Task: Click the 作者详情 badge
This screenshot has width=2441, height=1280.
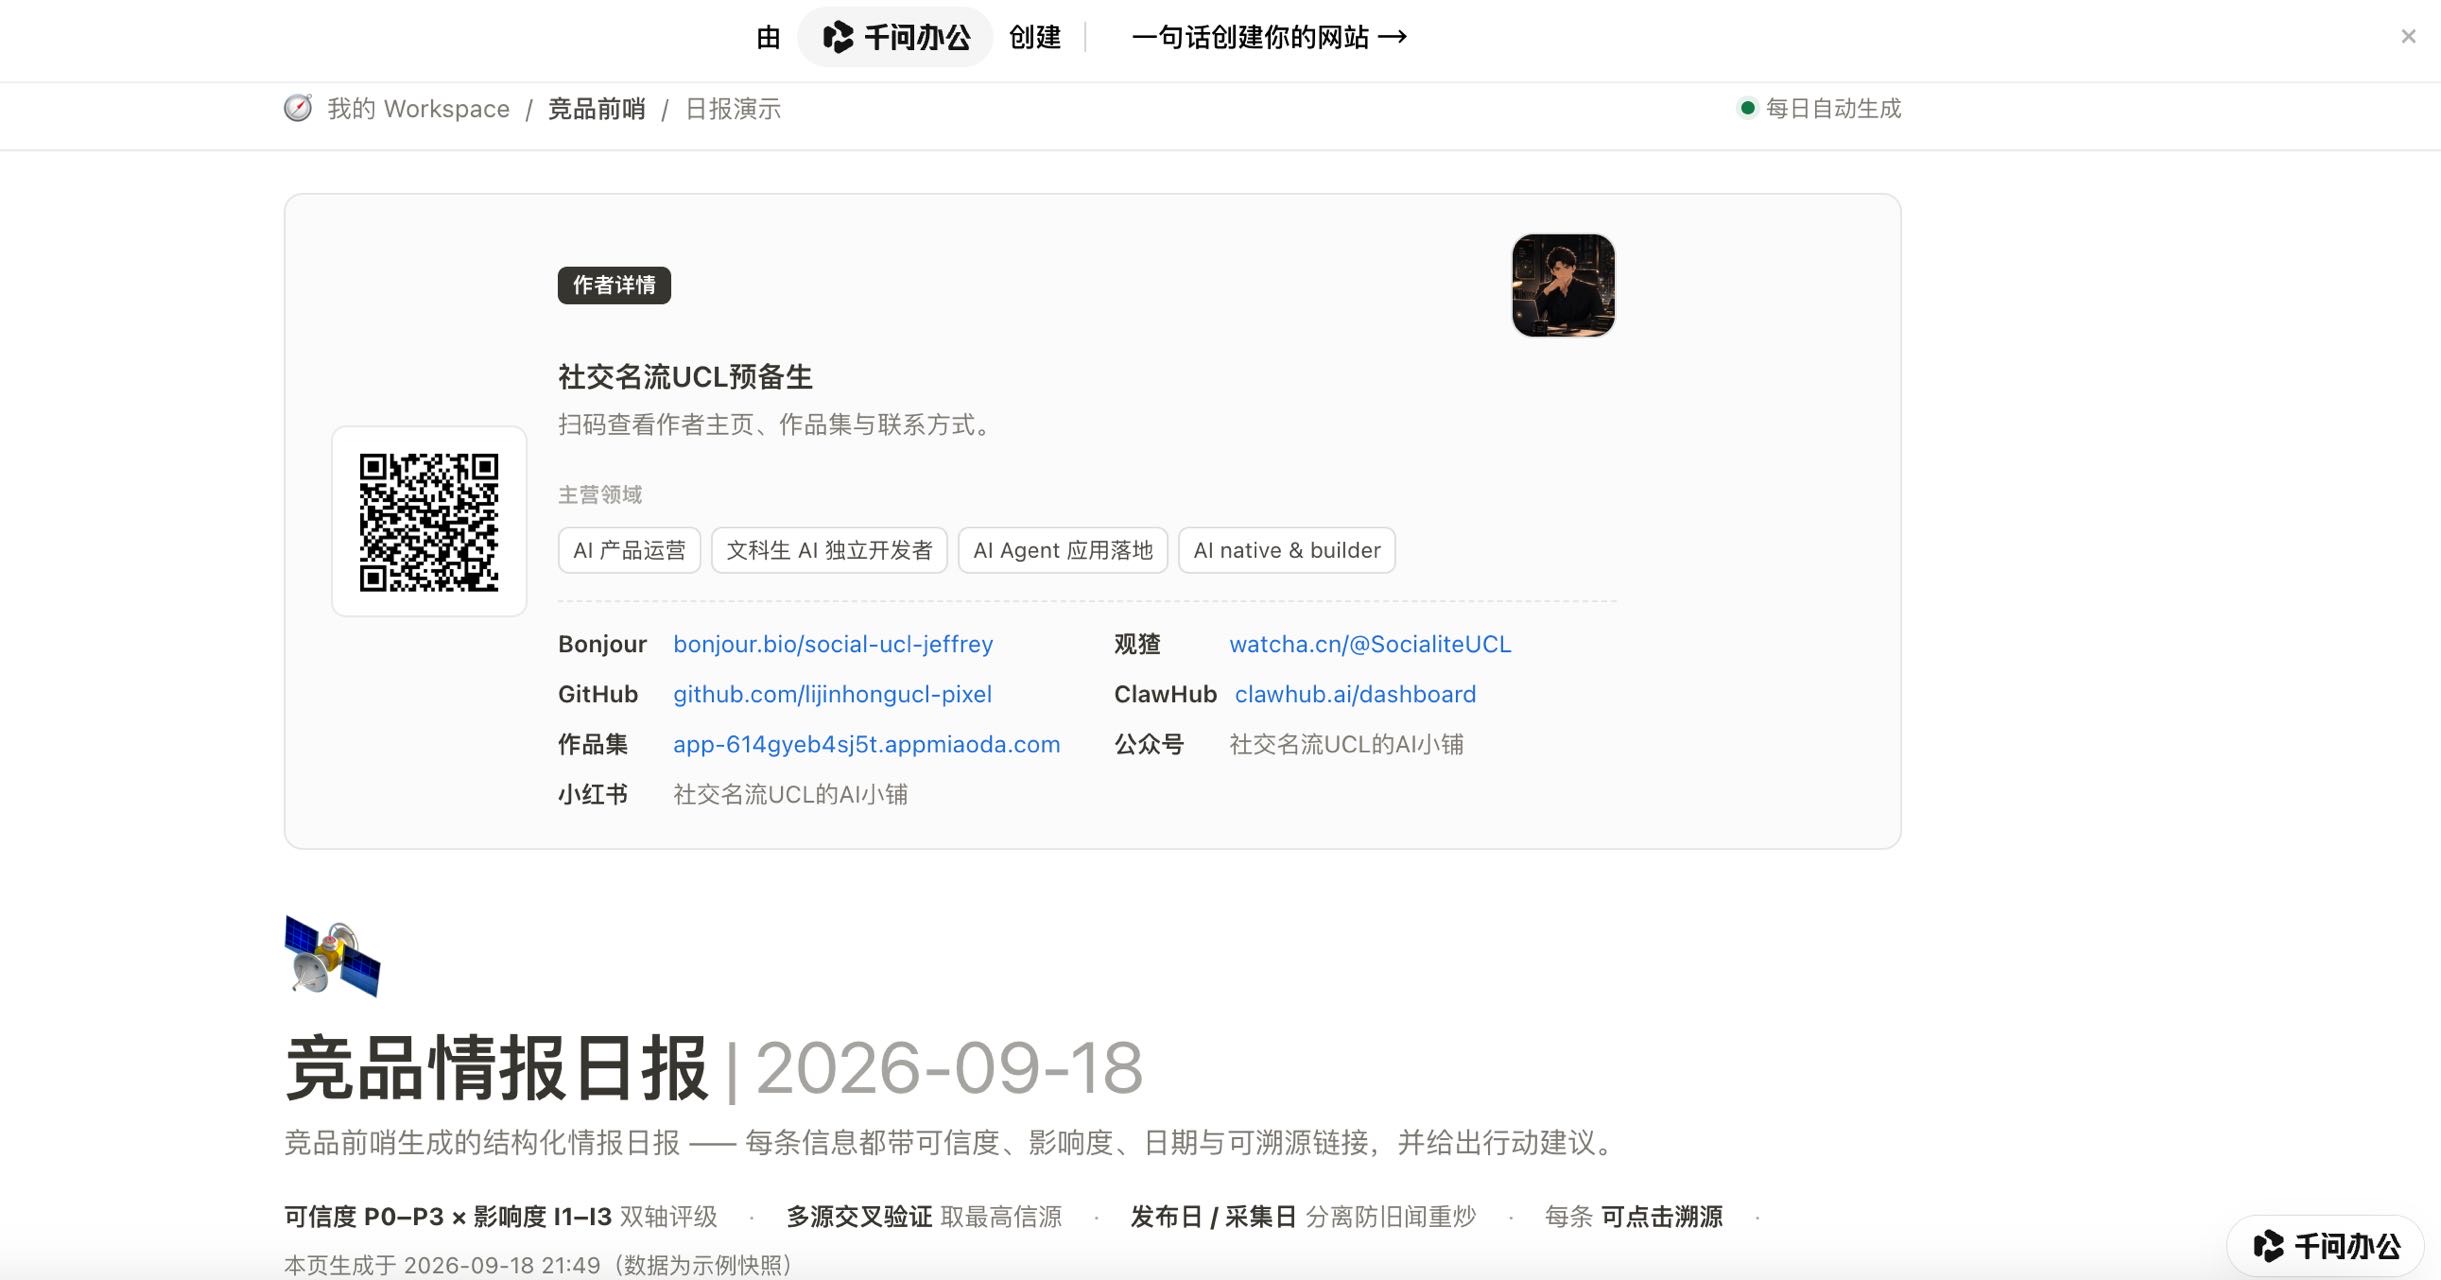Action: (614, 285)
